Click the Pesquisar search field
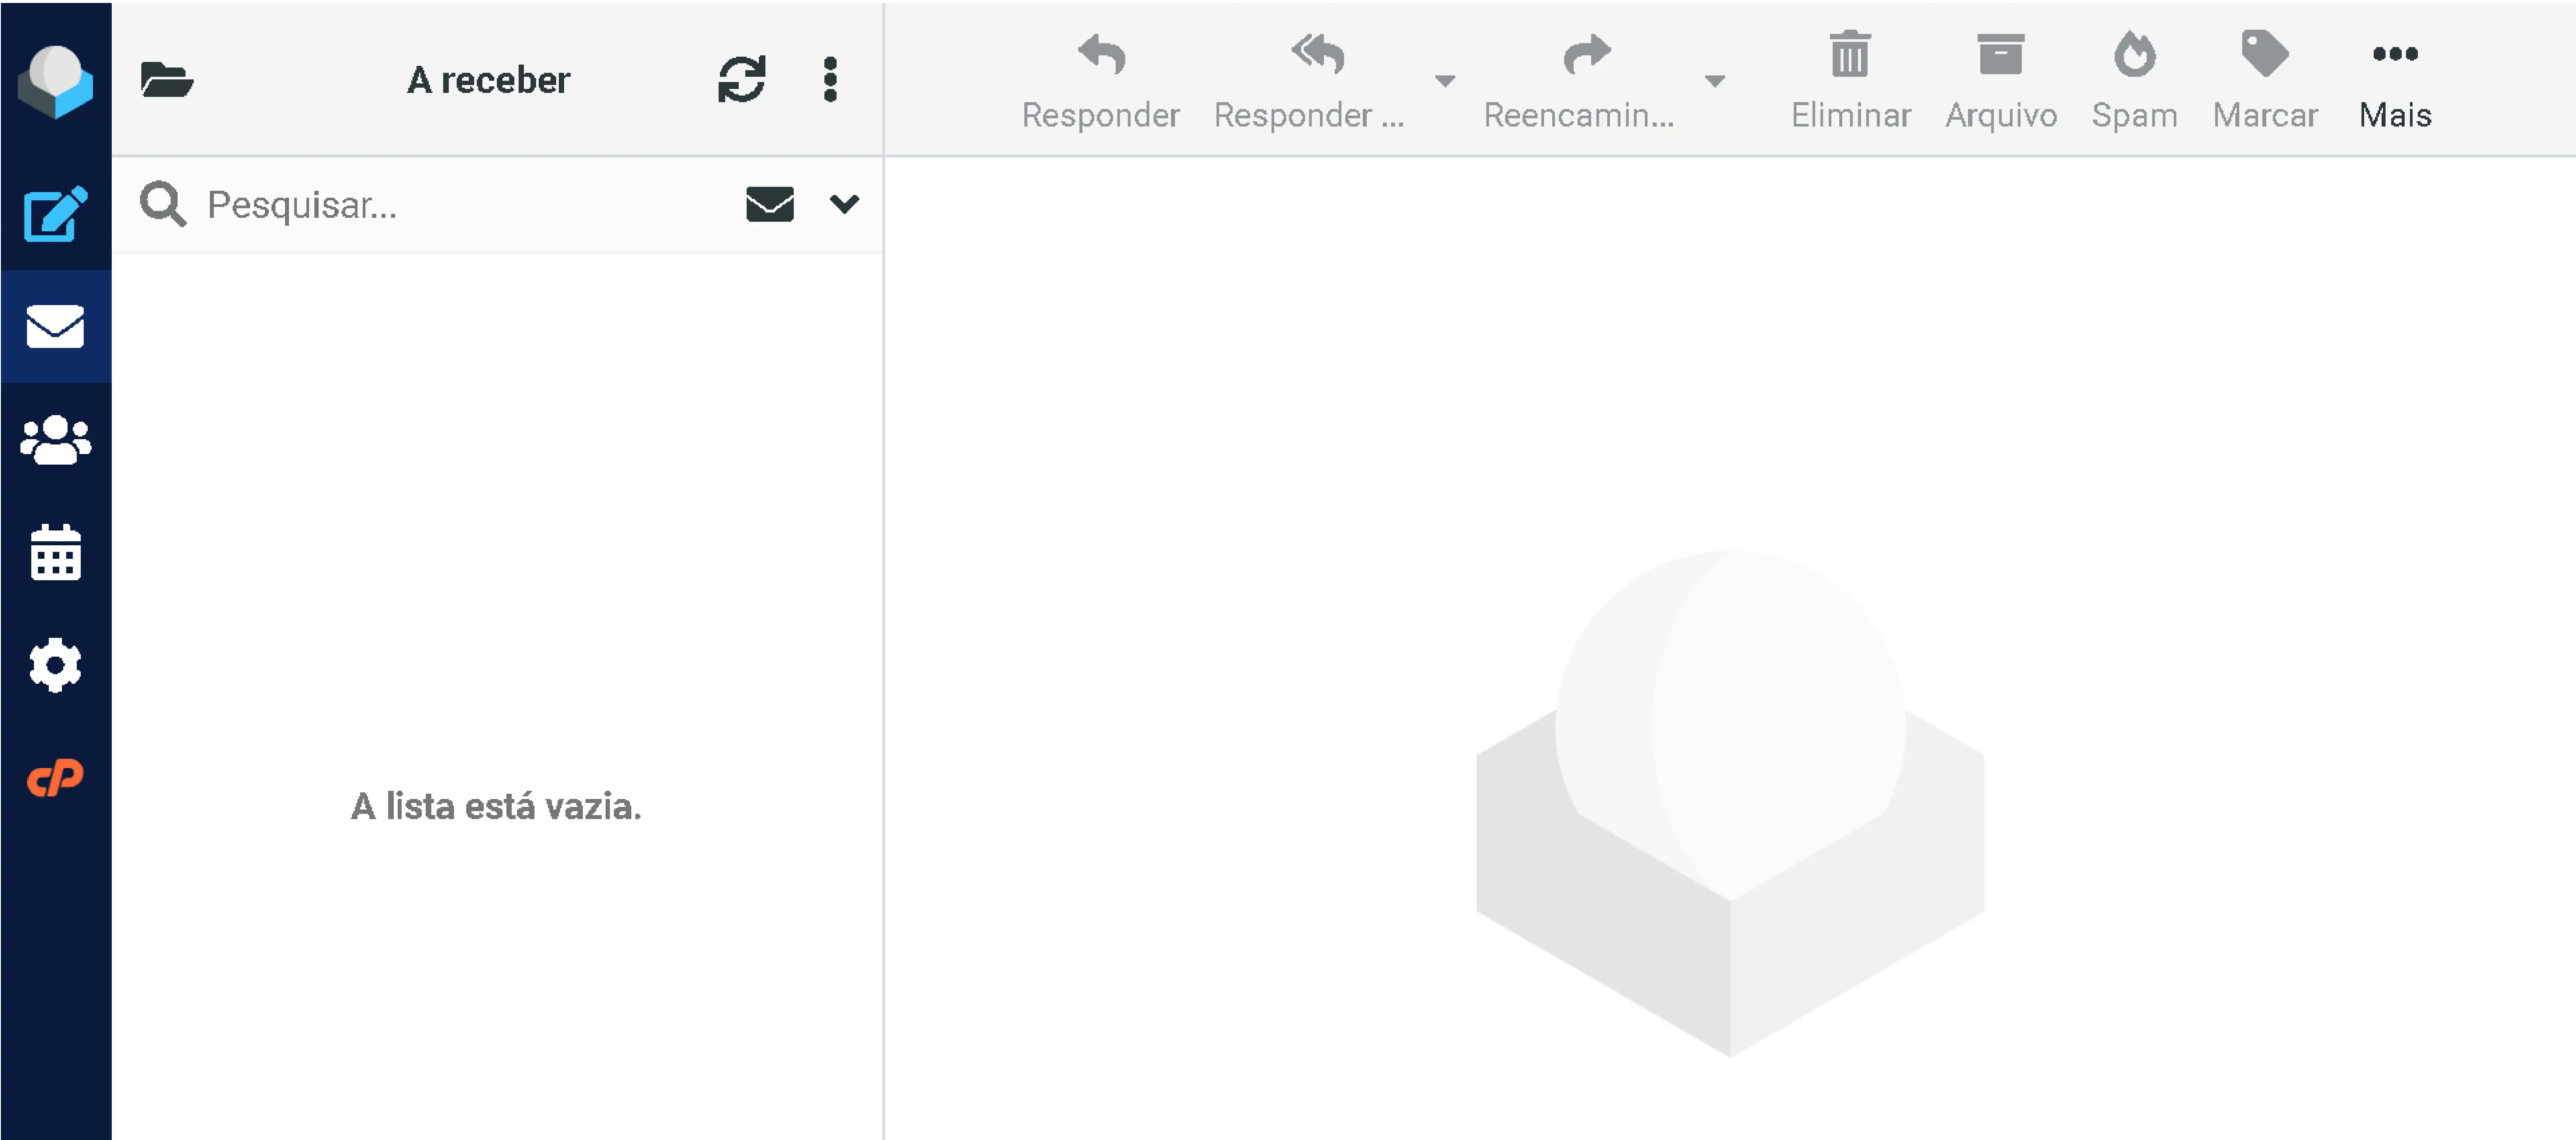This screenshot has height=1140, width=2576. (x=460, y=204)
